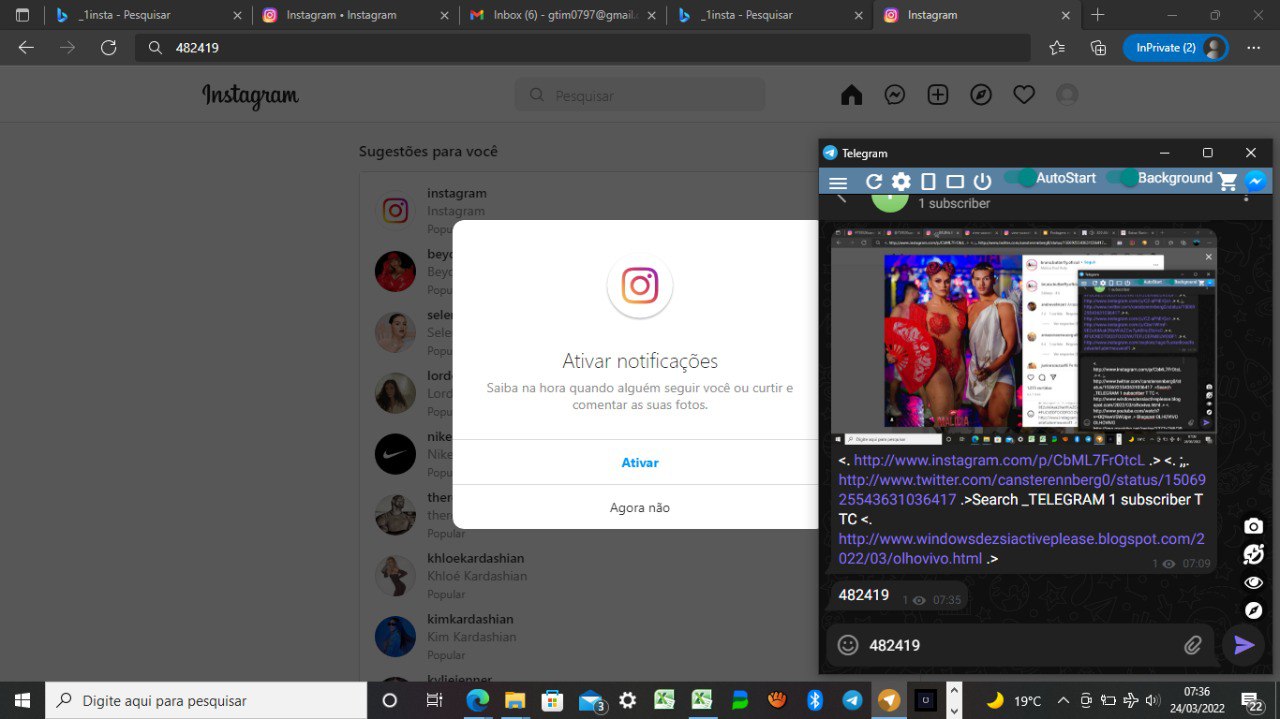Screen dimensions: 1280x719
Task: Go back in the browser
Action: (x=26, y=47)
